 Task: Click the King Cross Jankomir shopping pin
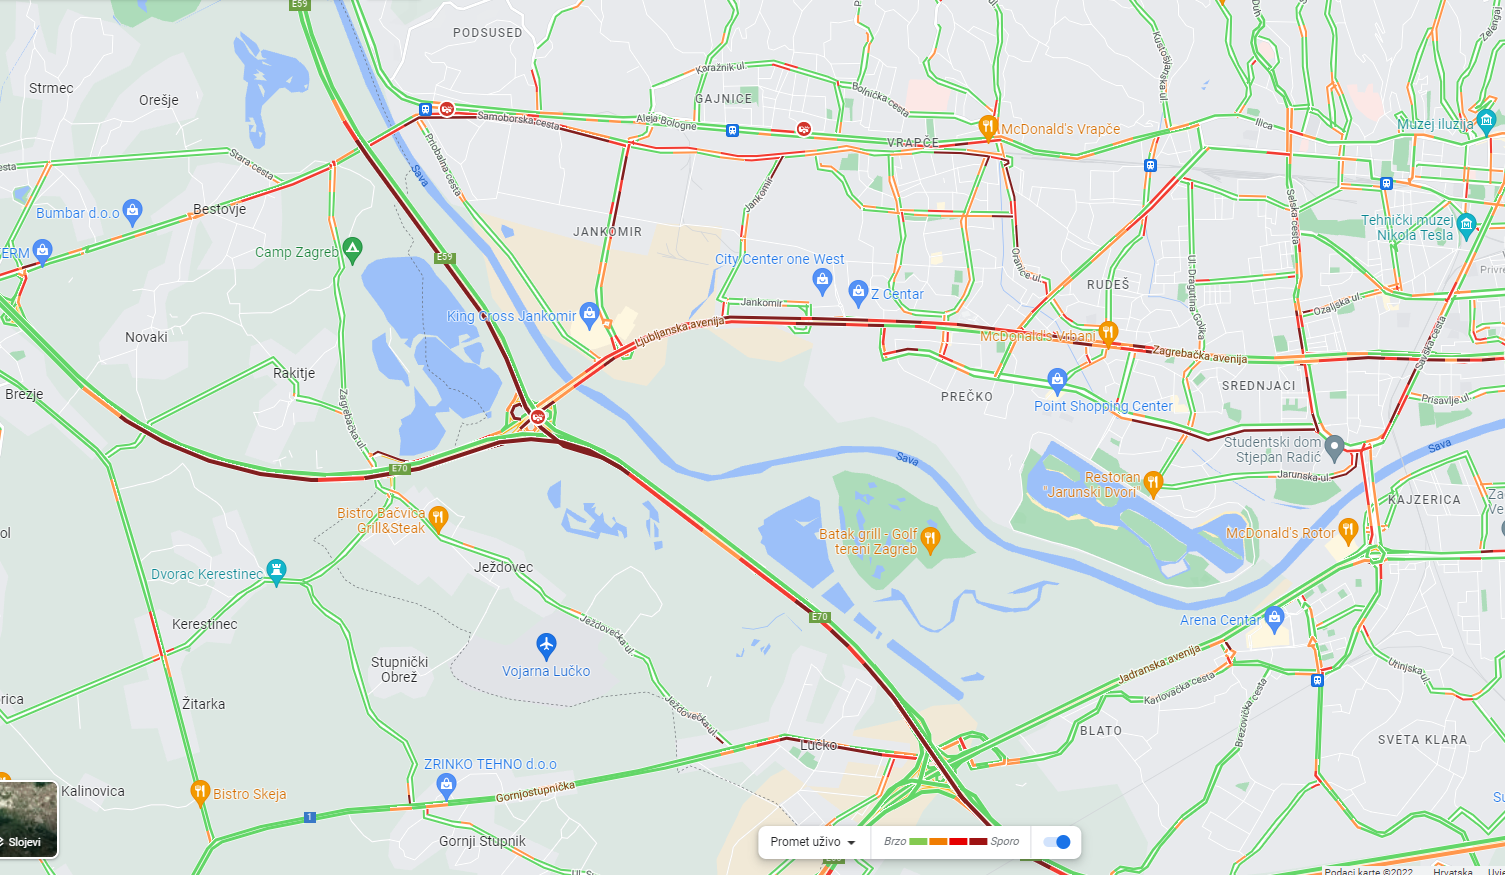pyautogui.click(x=589, y=314)
